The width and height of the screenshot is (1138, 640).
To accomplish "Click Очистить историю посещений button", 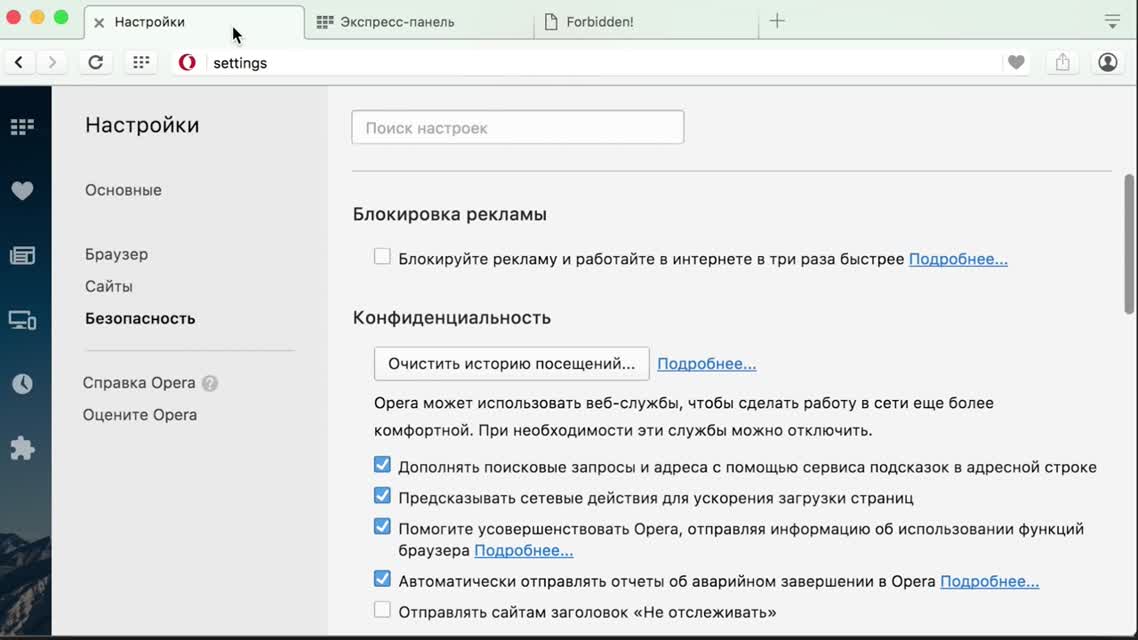I will click(x=512, y=364).
